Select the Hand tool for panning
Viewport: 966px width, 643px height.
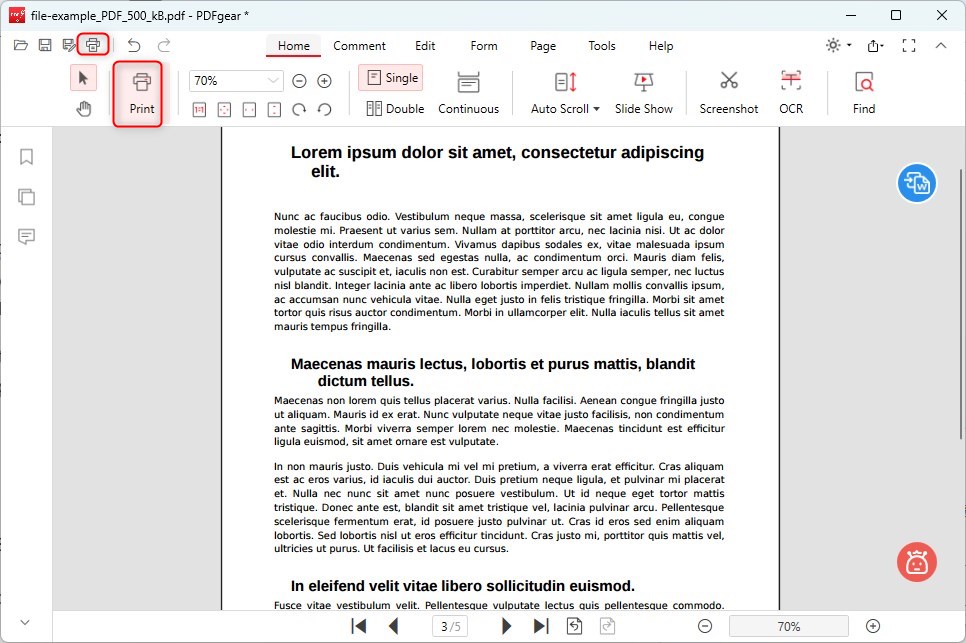84,109
